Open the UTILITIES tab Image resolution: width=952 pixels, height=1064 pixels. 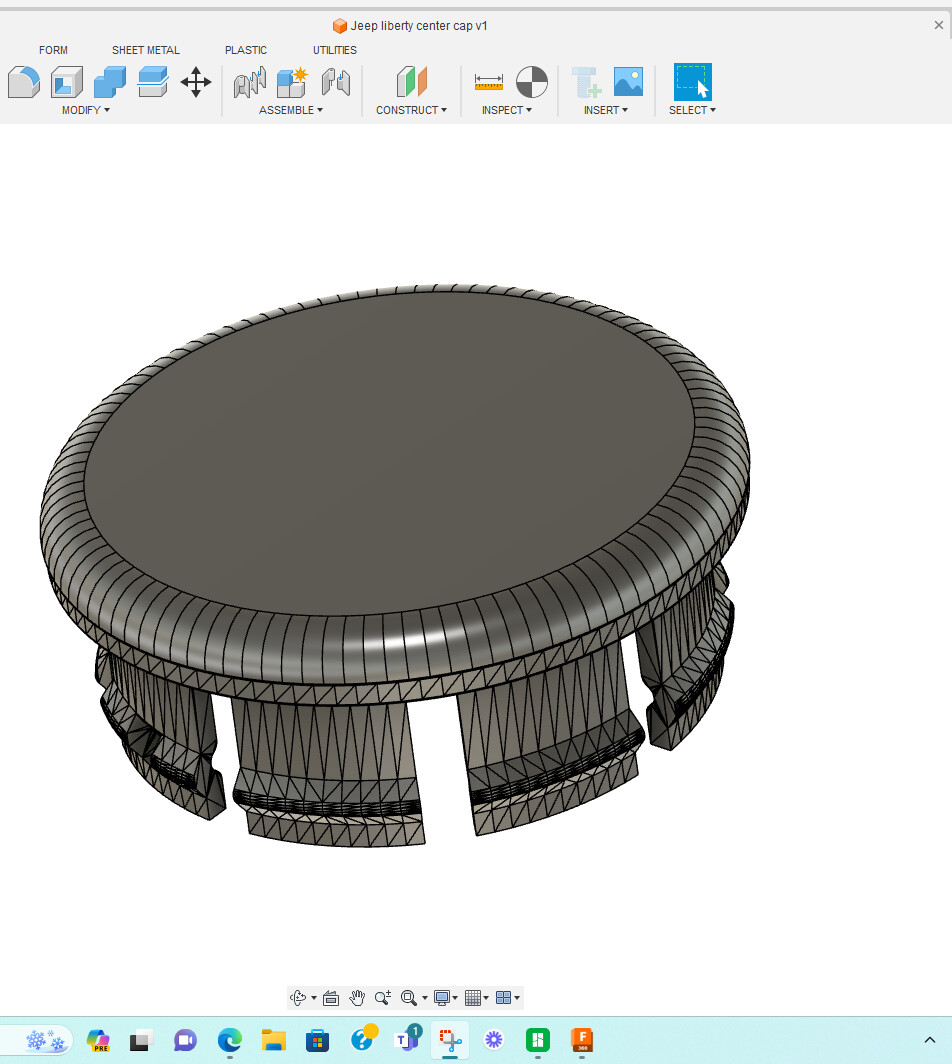tap(334, 50)
